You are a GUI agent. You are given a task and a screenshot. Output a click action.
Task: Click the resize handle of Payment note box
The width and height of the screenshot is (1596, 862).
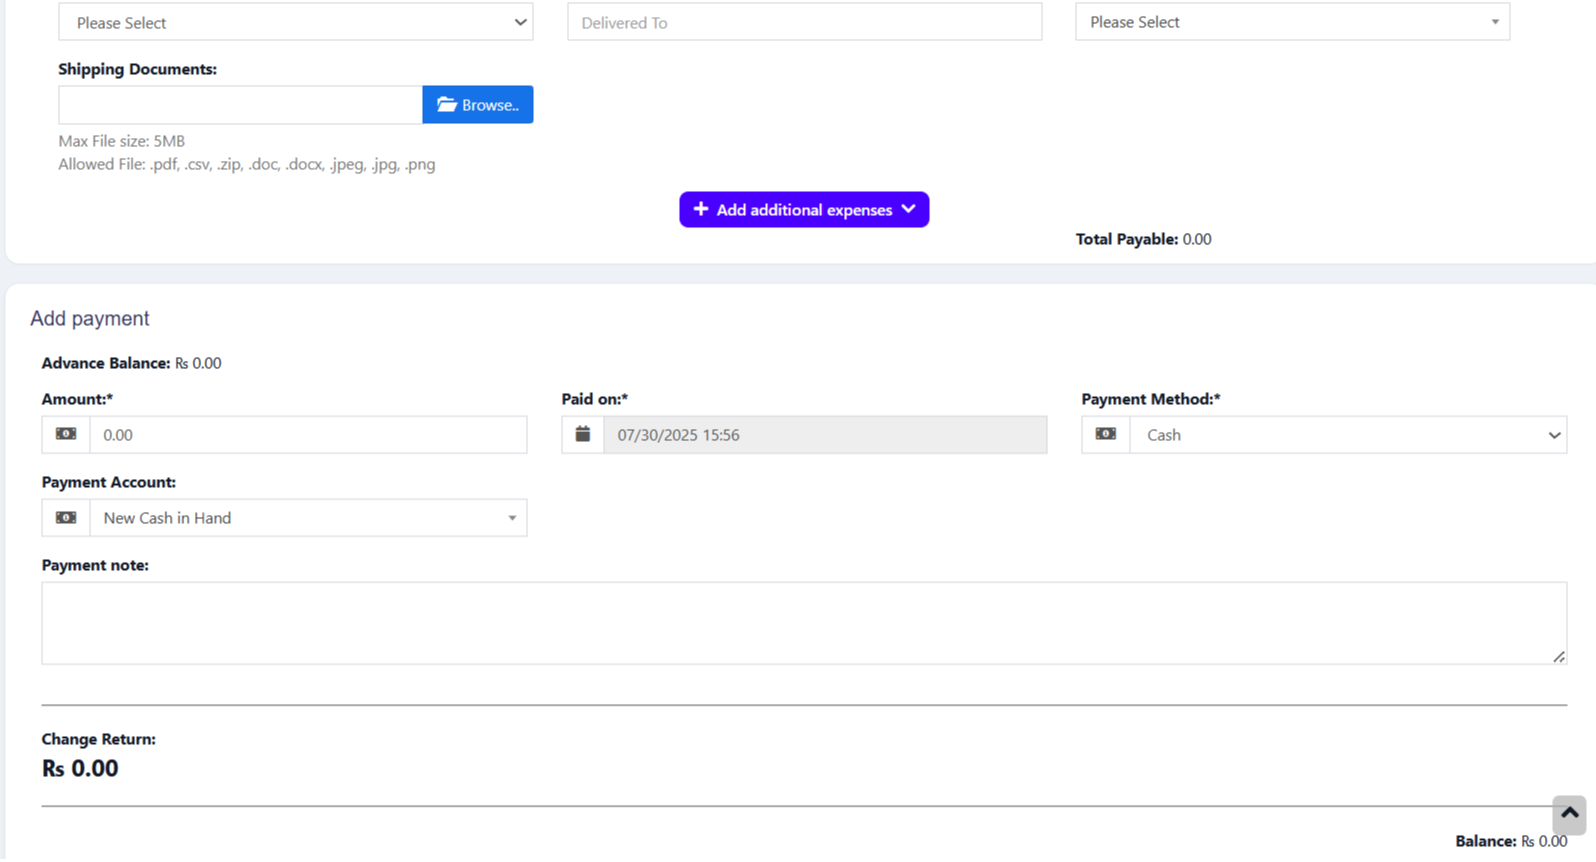point(1558,656)
